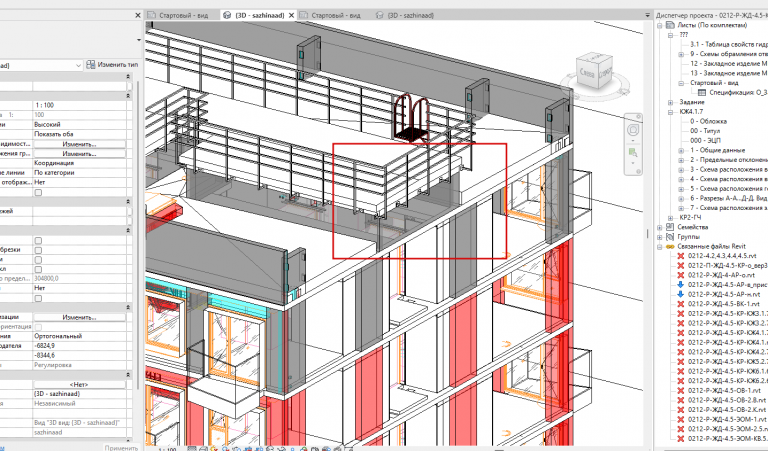
Task: Click Изменить... above the Ортогональный row
Action: point(79,317)
